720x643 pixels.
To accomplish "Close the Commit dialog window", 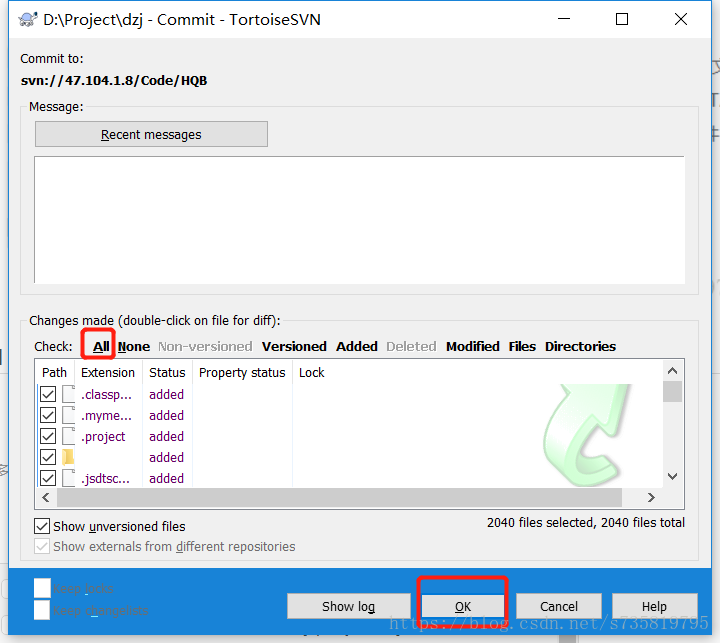I will 681,19.
